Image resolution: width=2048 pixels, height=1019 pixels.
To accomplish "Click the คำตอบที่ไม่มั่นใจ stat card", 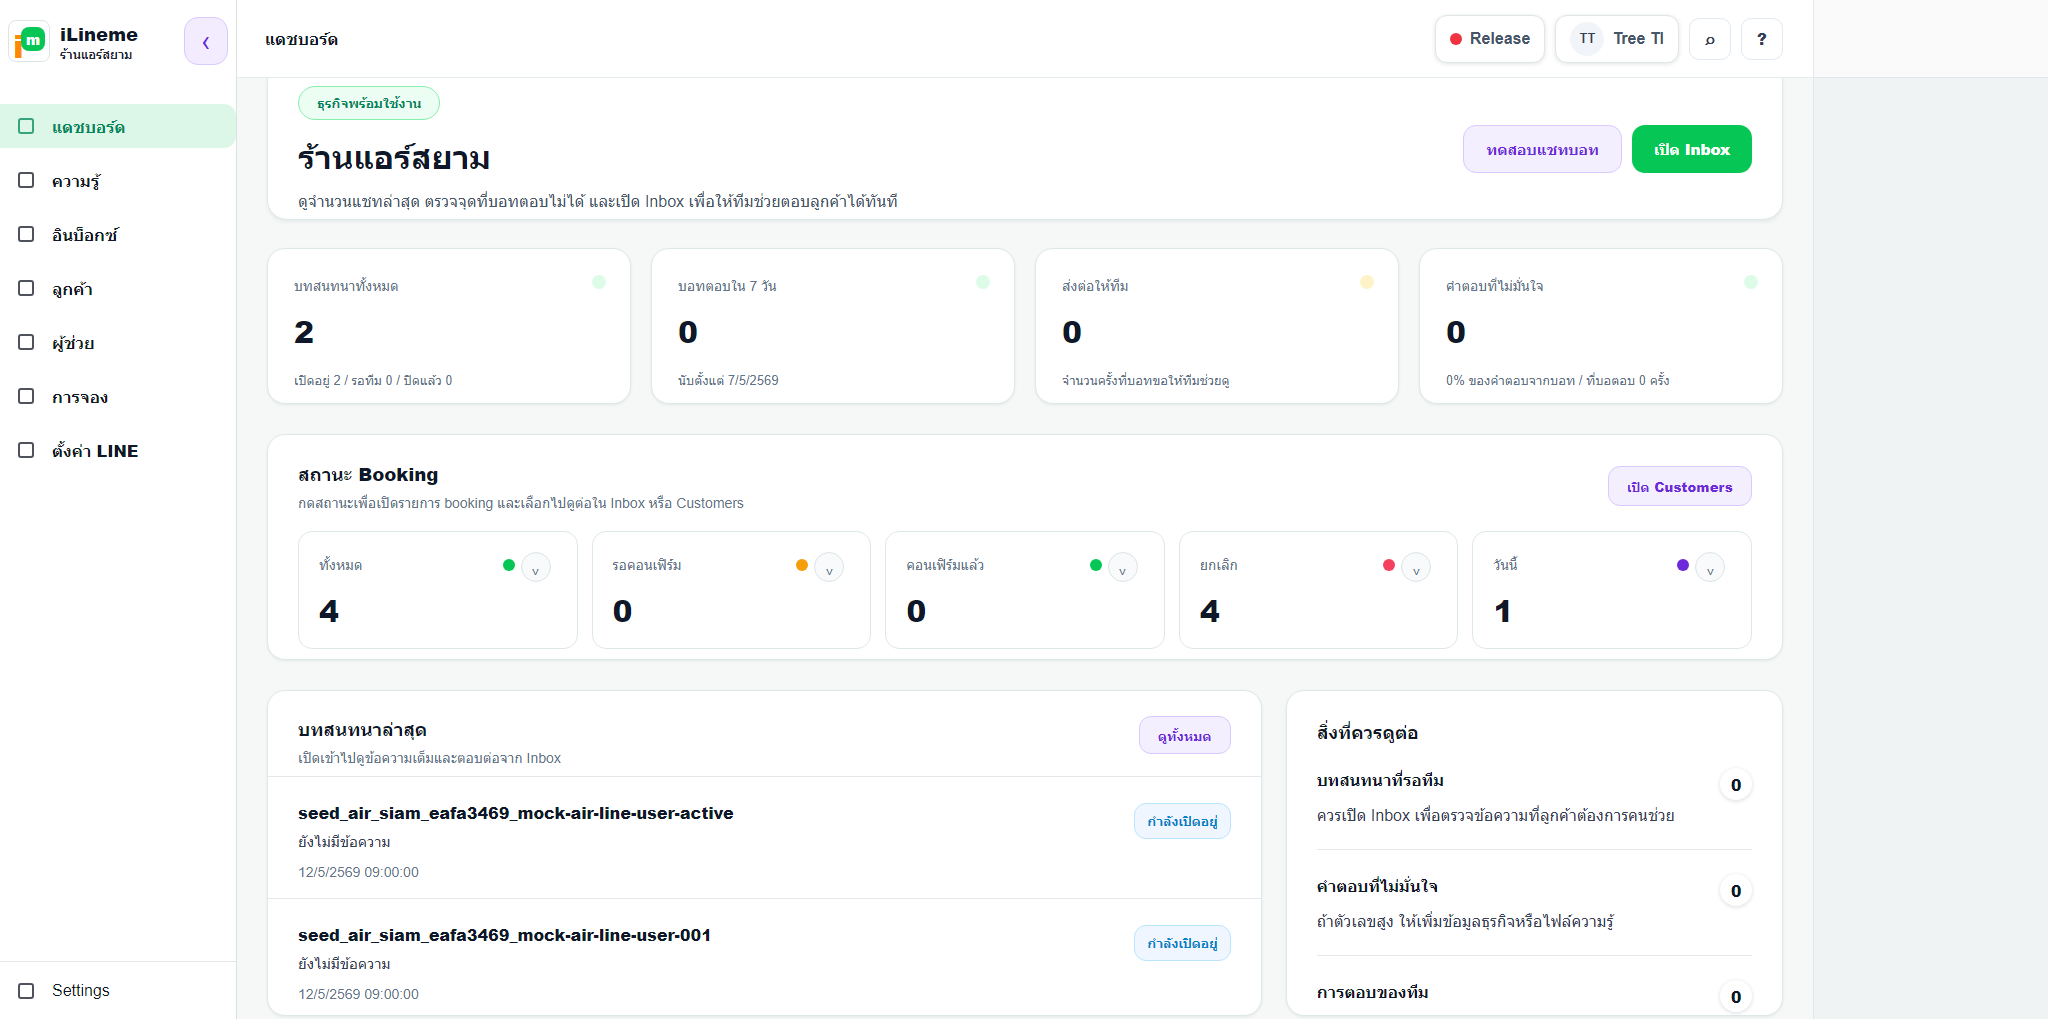I will (1601, 326).
